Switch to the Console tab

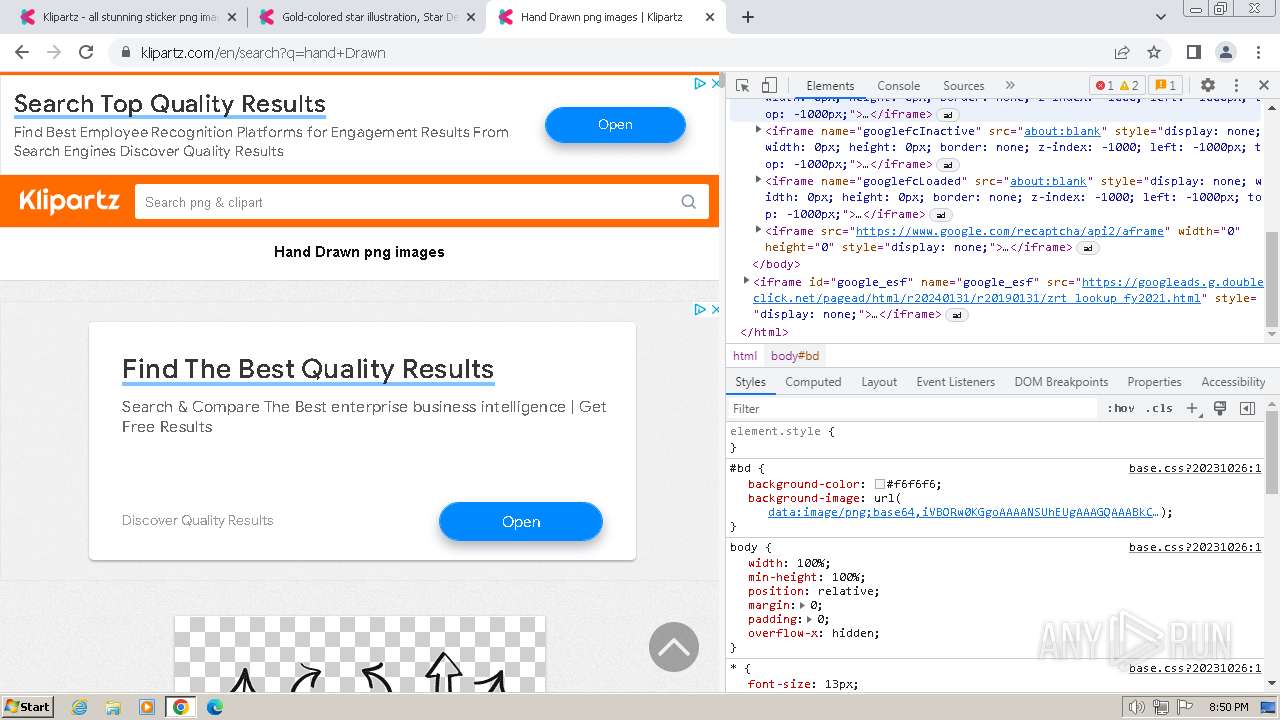pyautogui.click(x=898, y=86)
